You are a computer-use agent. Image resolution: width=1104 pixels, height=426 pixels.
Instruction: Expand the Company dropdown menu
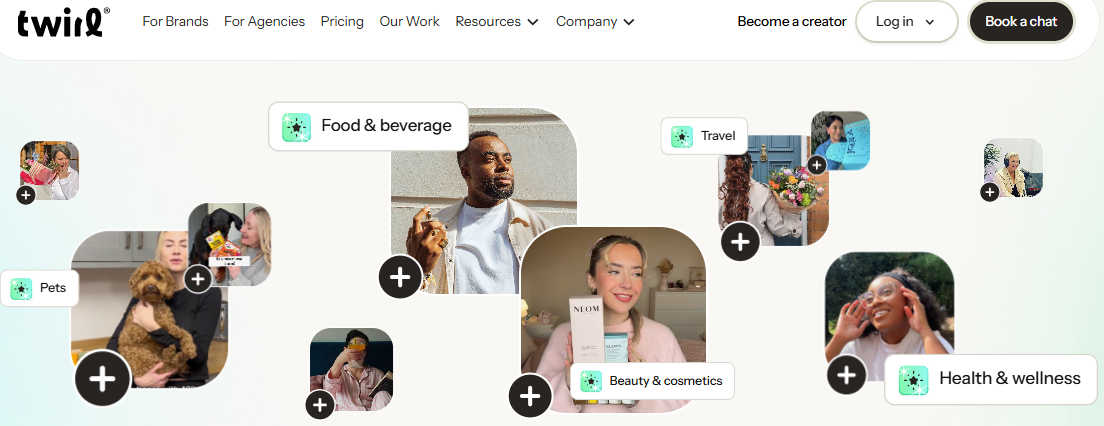click(594, 21)
